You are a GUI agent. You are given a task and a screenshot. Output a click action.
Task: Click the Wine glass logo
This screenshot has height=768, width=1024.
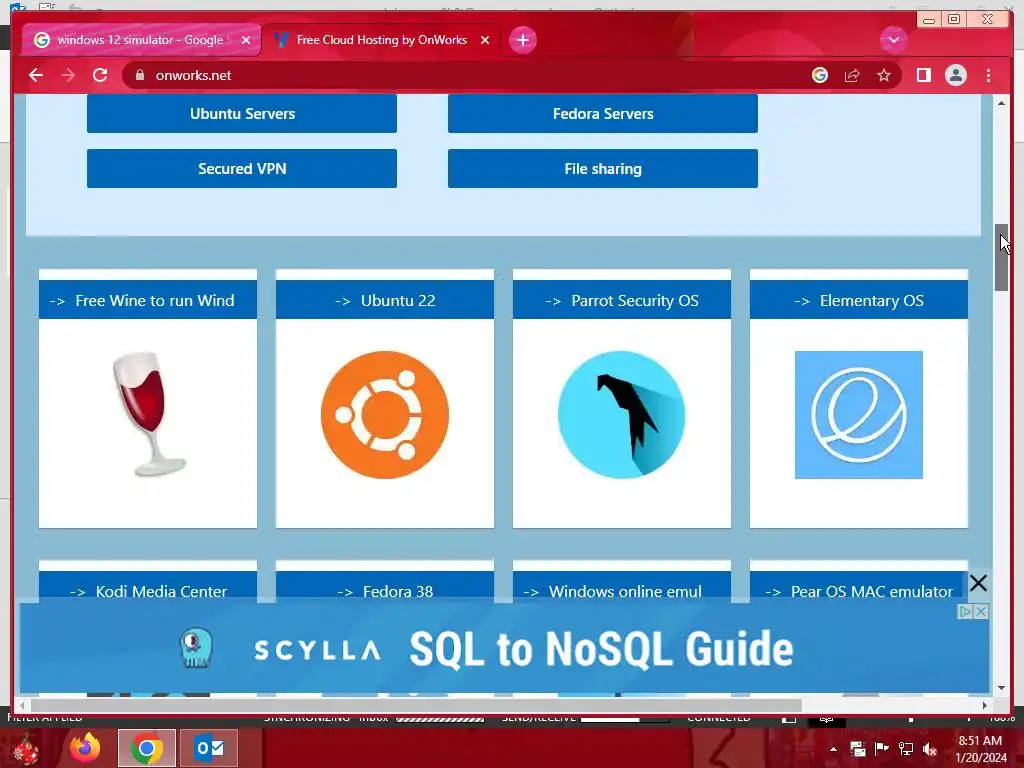[149, 413]
